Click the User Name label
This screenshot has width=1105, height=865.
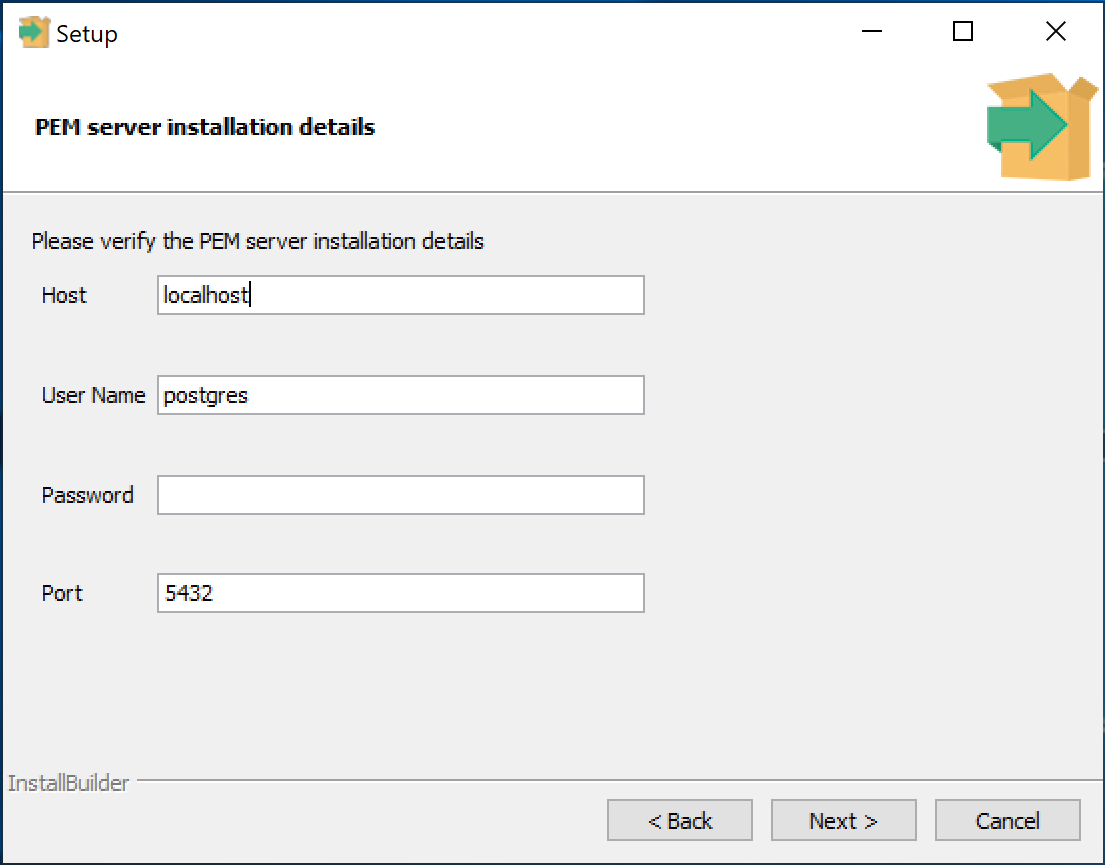(94, 395)
